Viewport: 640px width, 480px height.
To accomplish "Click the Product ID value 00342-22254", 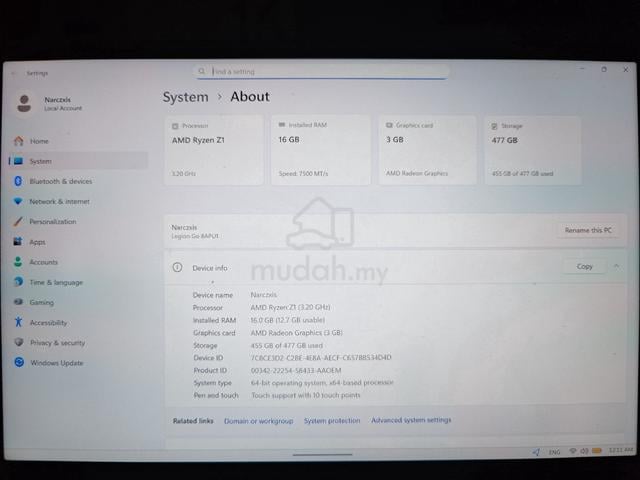I will (x=296, y=370).
